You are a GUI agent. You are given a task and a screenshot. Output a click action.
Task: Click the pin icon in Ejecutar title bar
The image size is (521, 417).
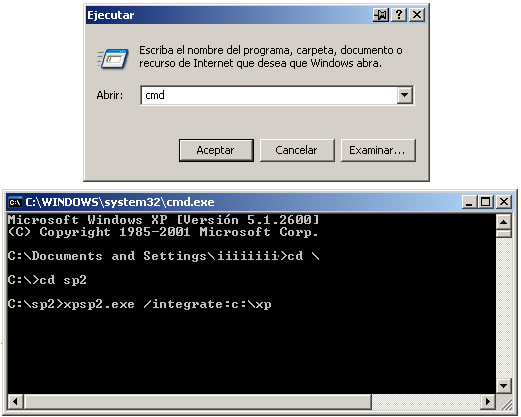[381, 15]
